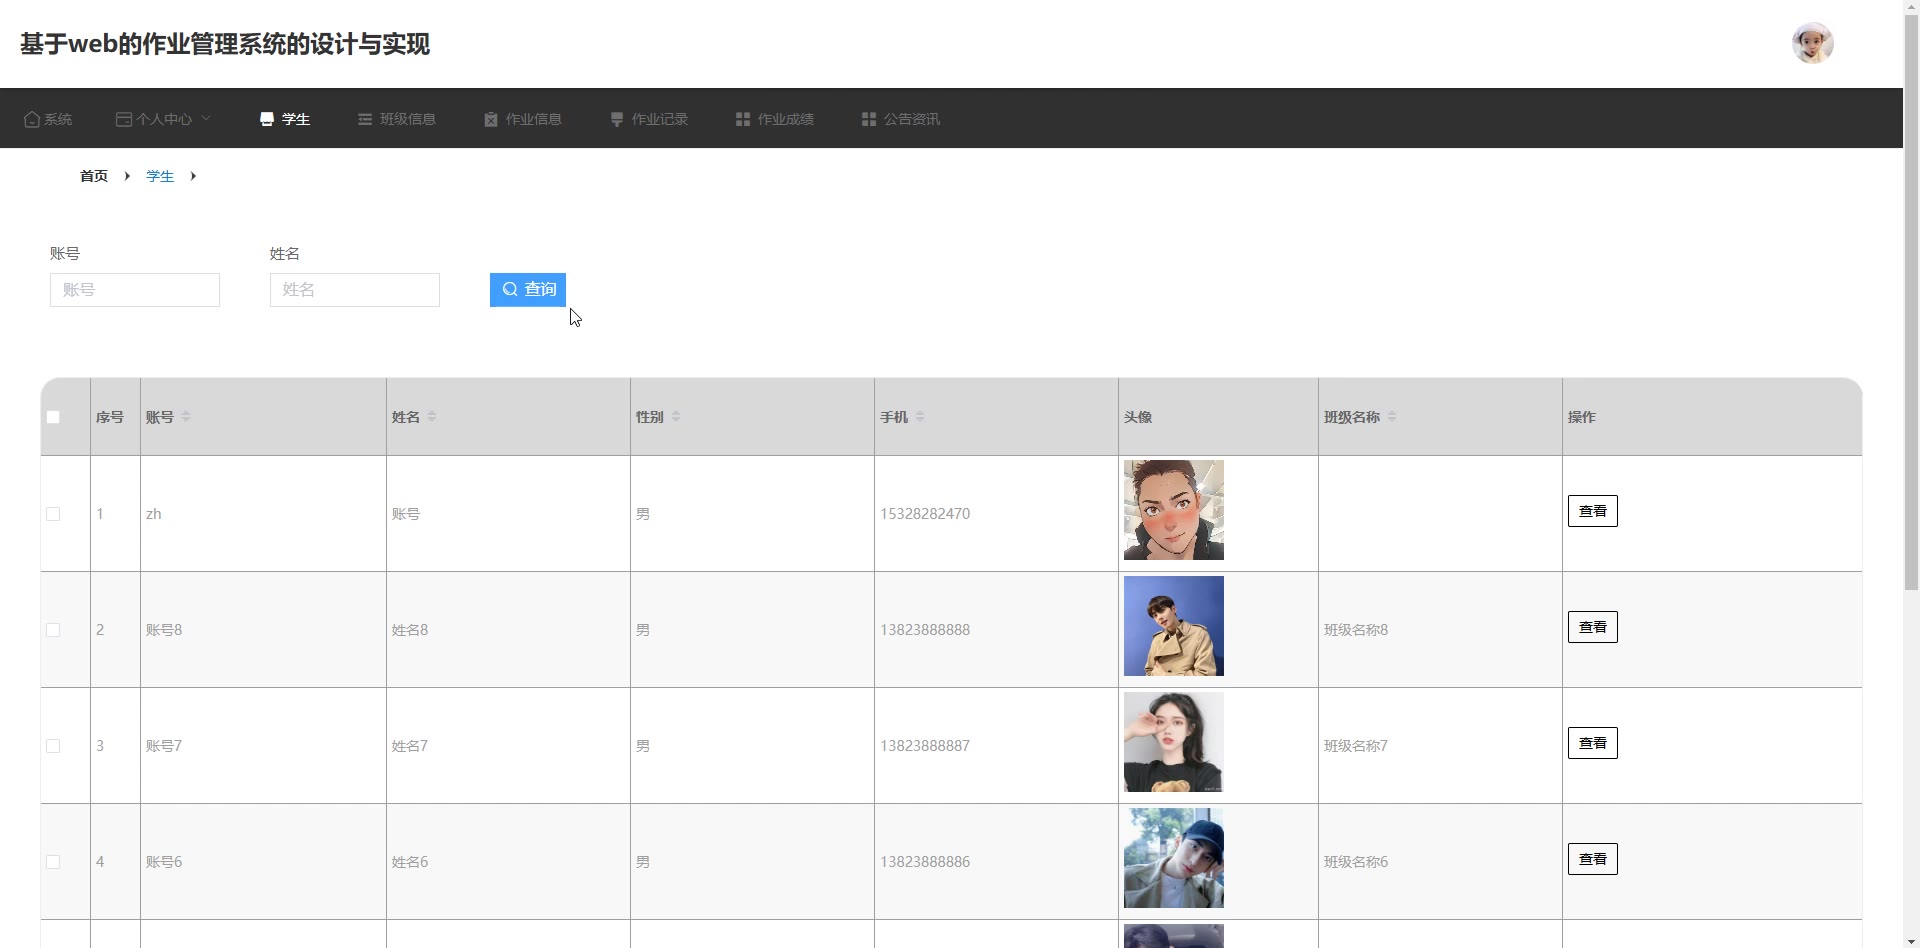
Task: Sort table by 账号 column arrows
Action: pyautogui.click(x=186, y=417)
